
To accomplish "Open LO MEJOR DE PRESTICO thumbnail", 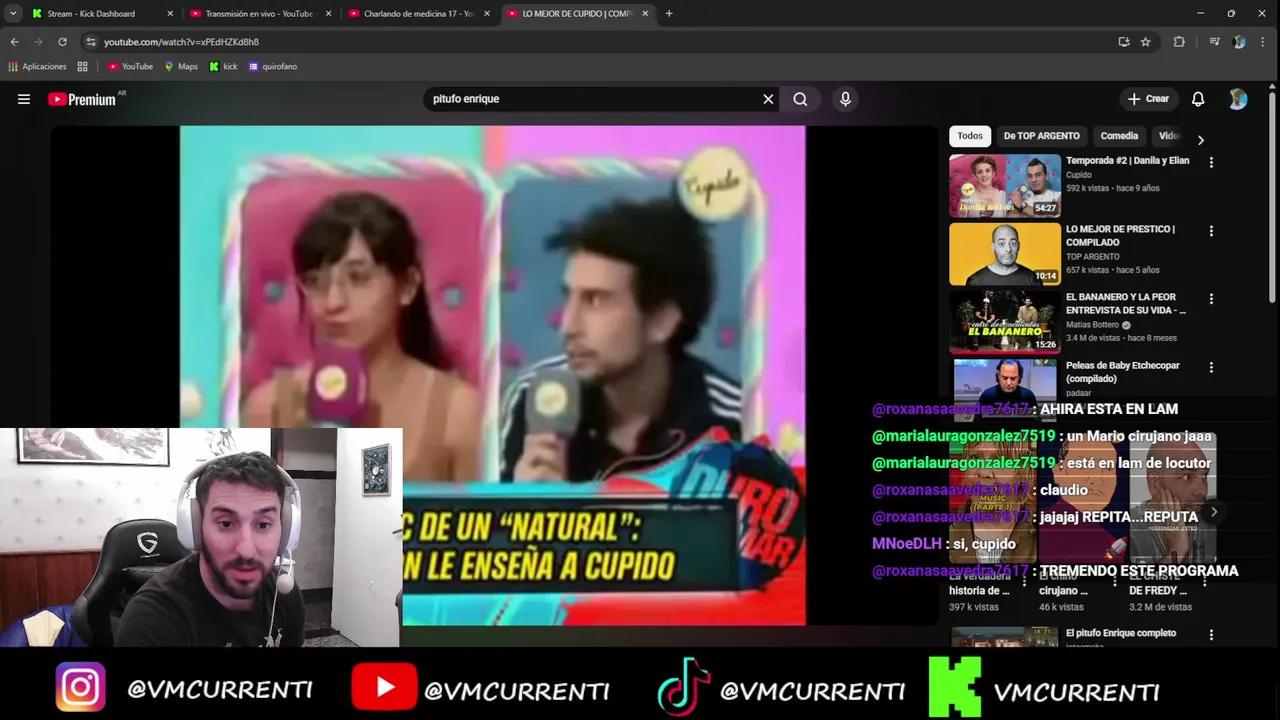I will click(x=1005, y=254).
